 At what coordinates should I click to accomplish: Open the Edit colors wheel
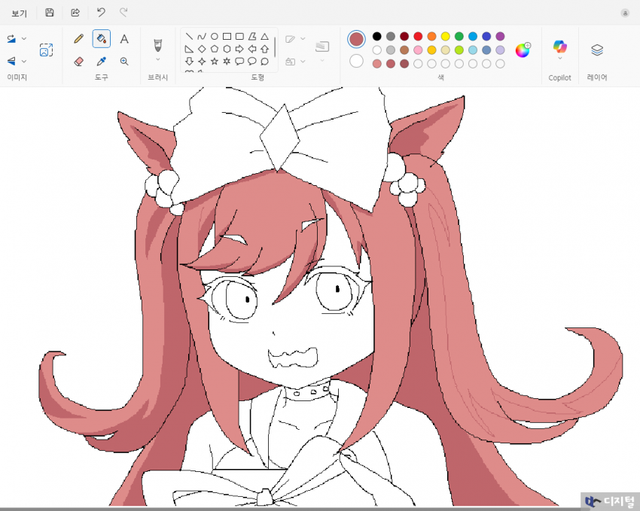522,50
